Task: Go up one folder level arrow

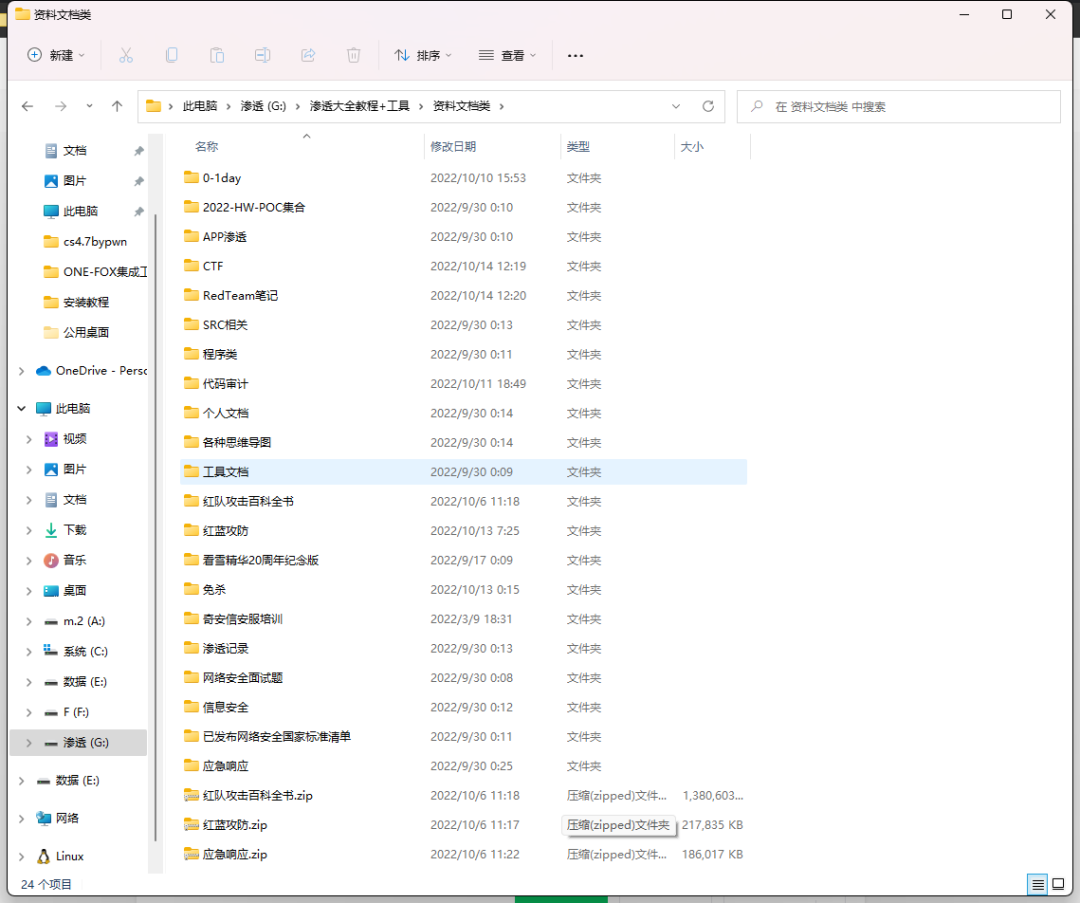Action: (x=117, y=106)
